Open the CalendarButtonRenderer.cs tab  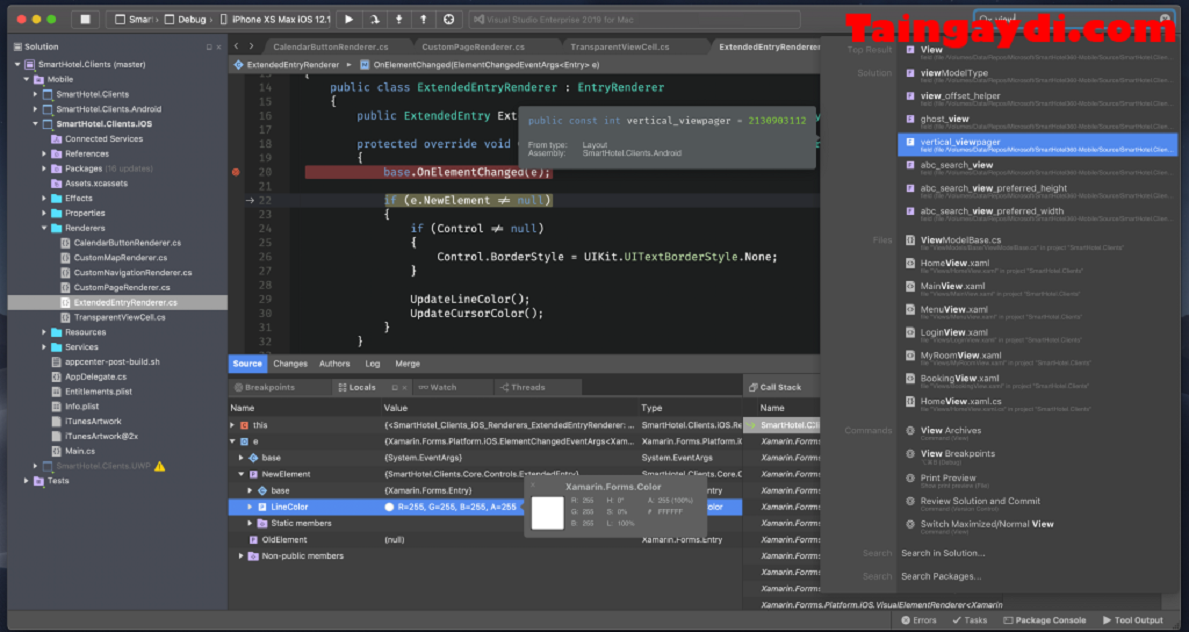pyautogui.click(x=330, y=47)
